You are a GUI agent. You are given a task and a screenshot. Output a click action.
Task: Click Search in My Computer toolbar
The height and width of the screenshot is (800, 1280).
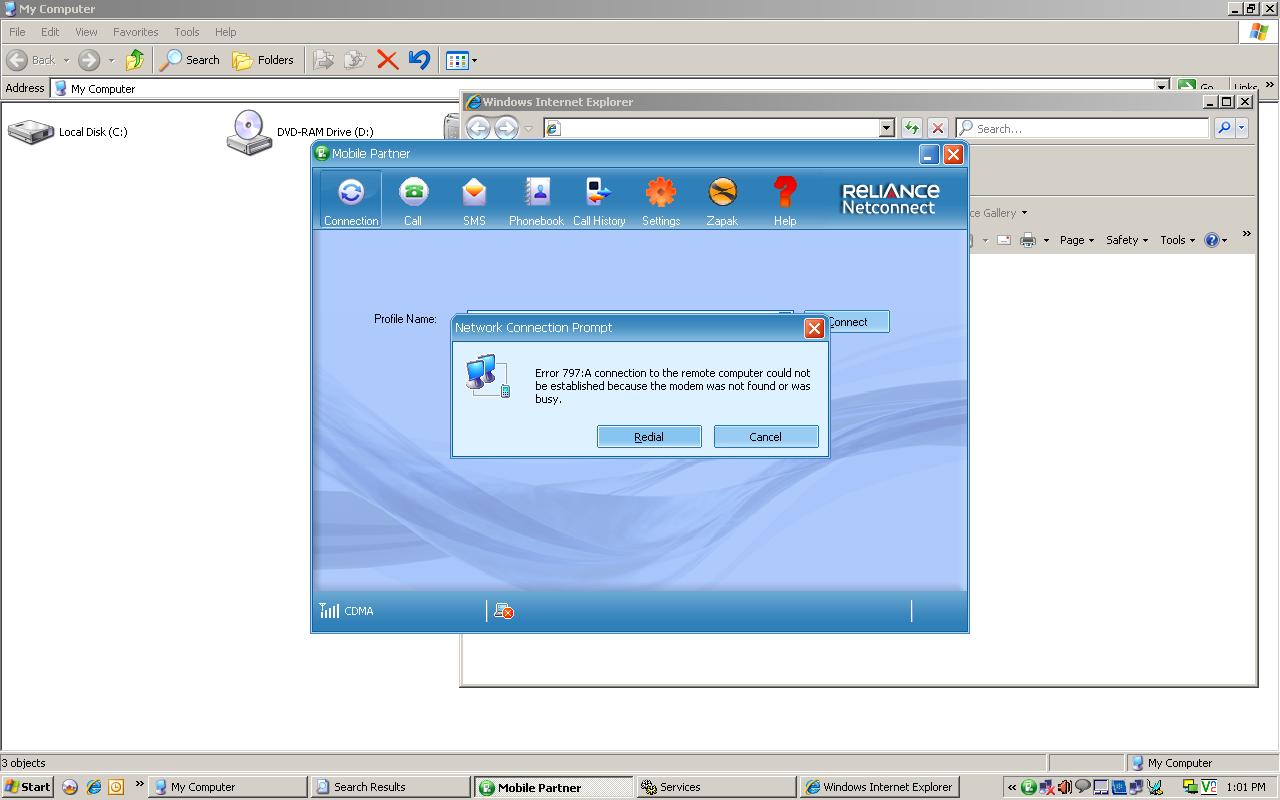[190, 60]
